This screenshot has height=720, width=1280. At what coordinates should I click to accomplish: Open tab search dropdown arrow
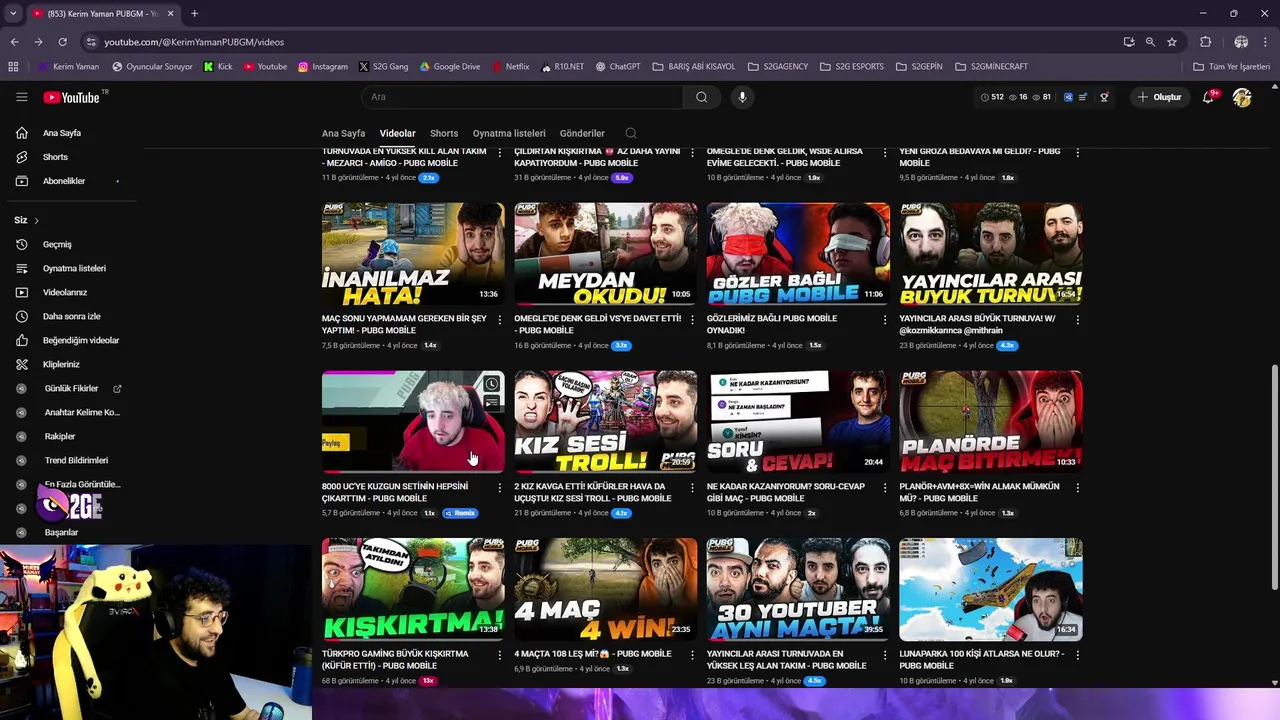[x=13, y=14]
